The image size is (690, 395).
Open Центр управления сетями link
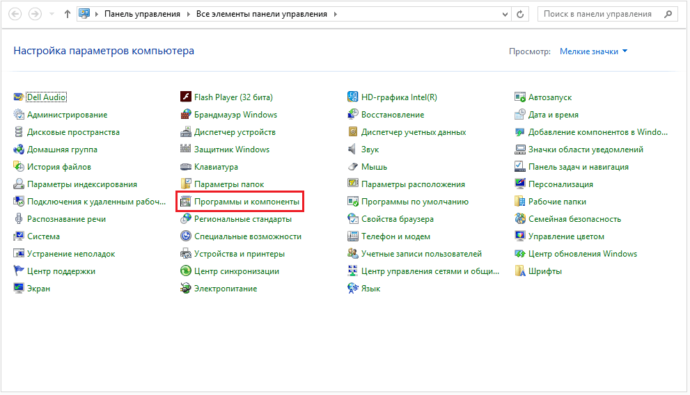coord(430,271)
